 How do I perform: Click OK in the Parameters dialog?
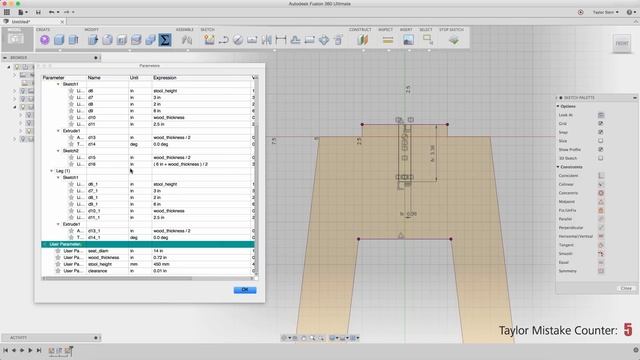(x=245, y=290)
